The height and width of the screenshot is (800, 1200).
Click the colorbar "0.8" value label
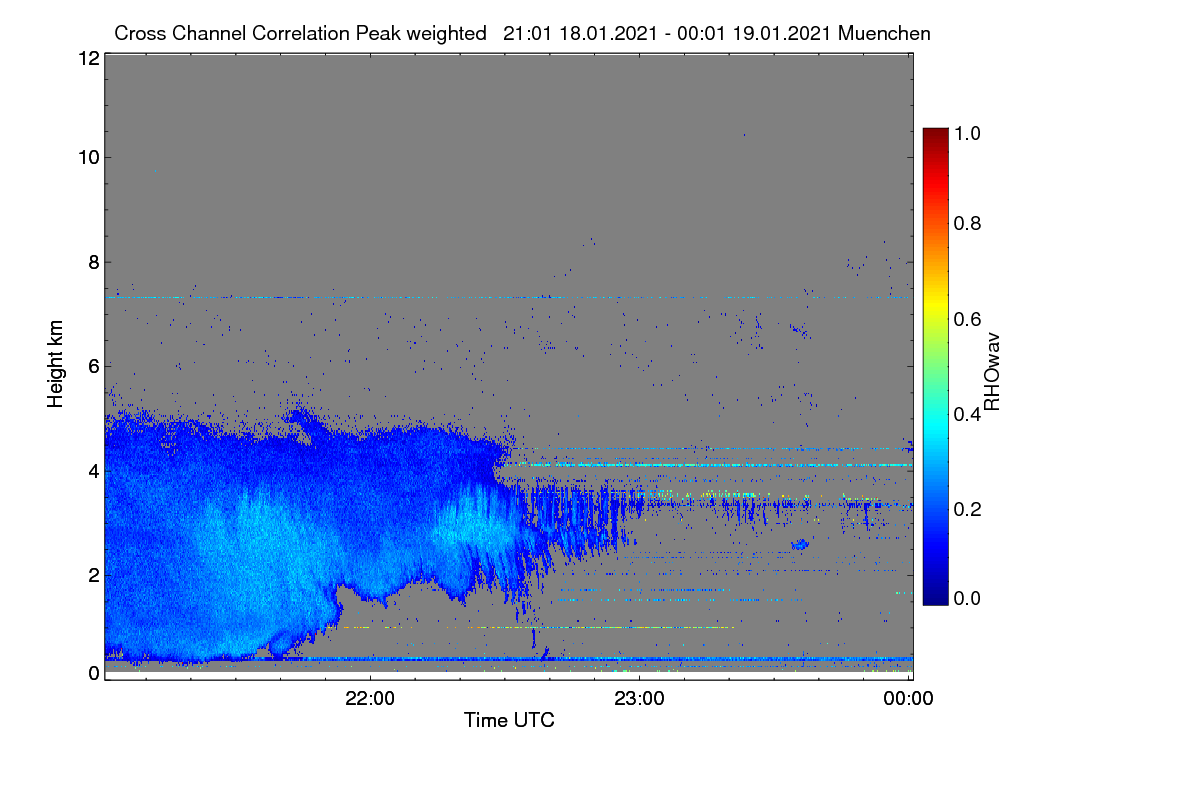coord(965,224)
